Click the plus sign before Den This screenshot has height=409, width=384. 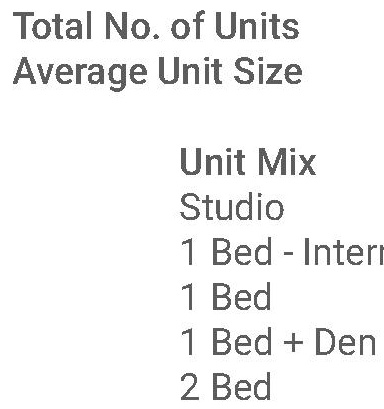tap(293, 343)
